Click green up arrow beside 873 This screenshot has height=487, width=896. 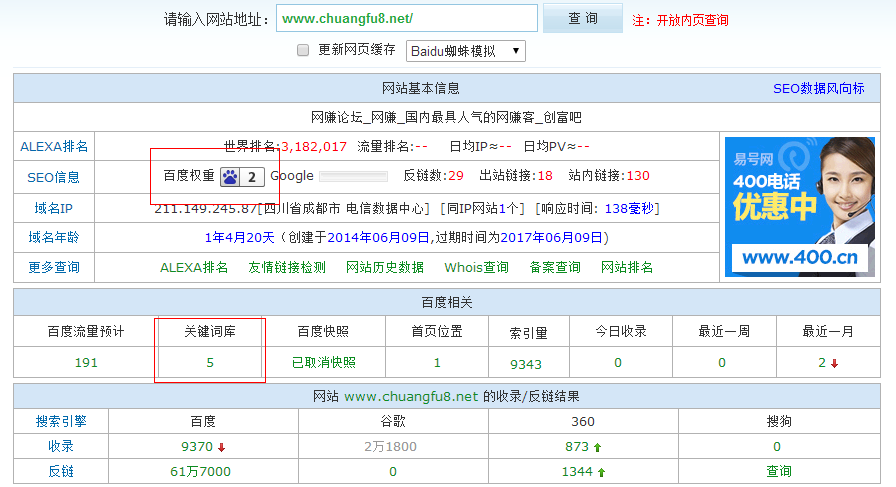[x=597, y=447]
